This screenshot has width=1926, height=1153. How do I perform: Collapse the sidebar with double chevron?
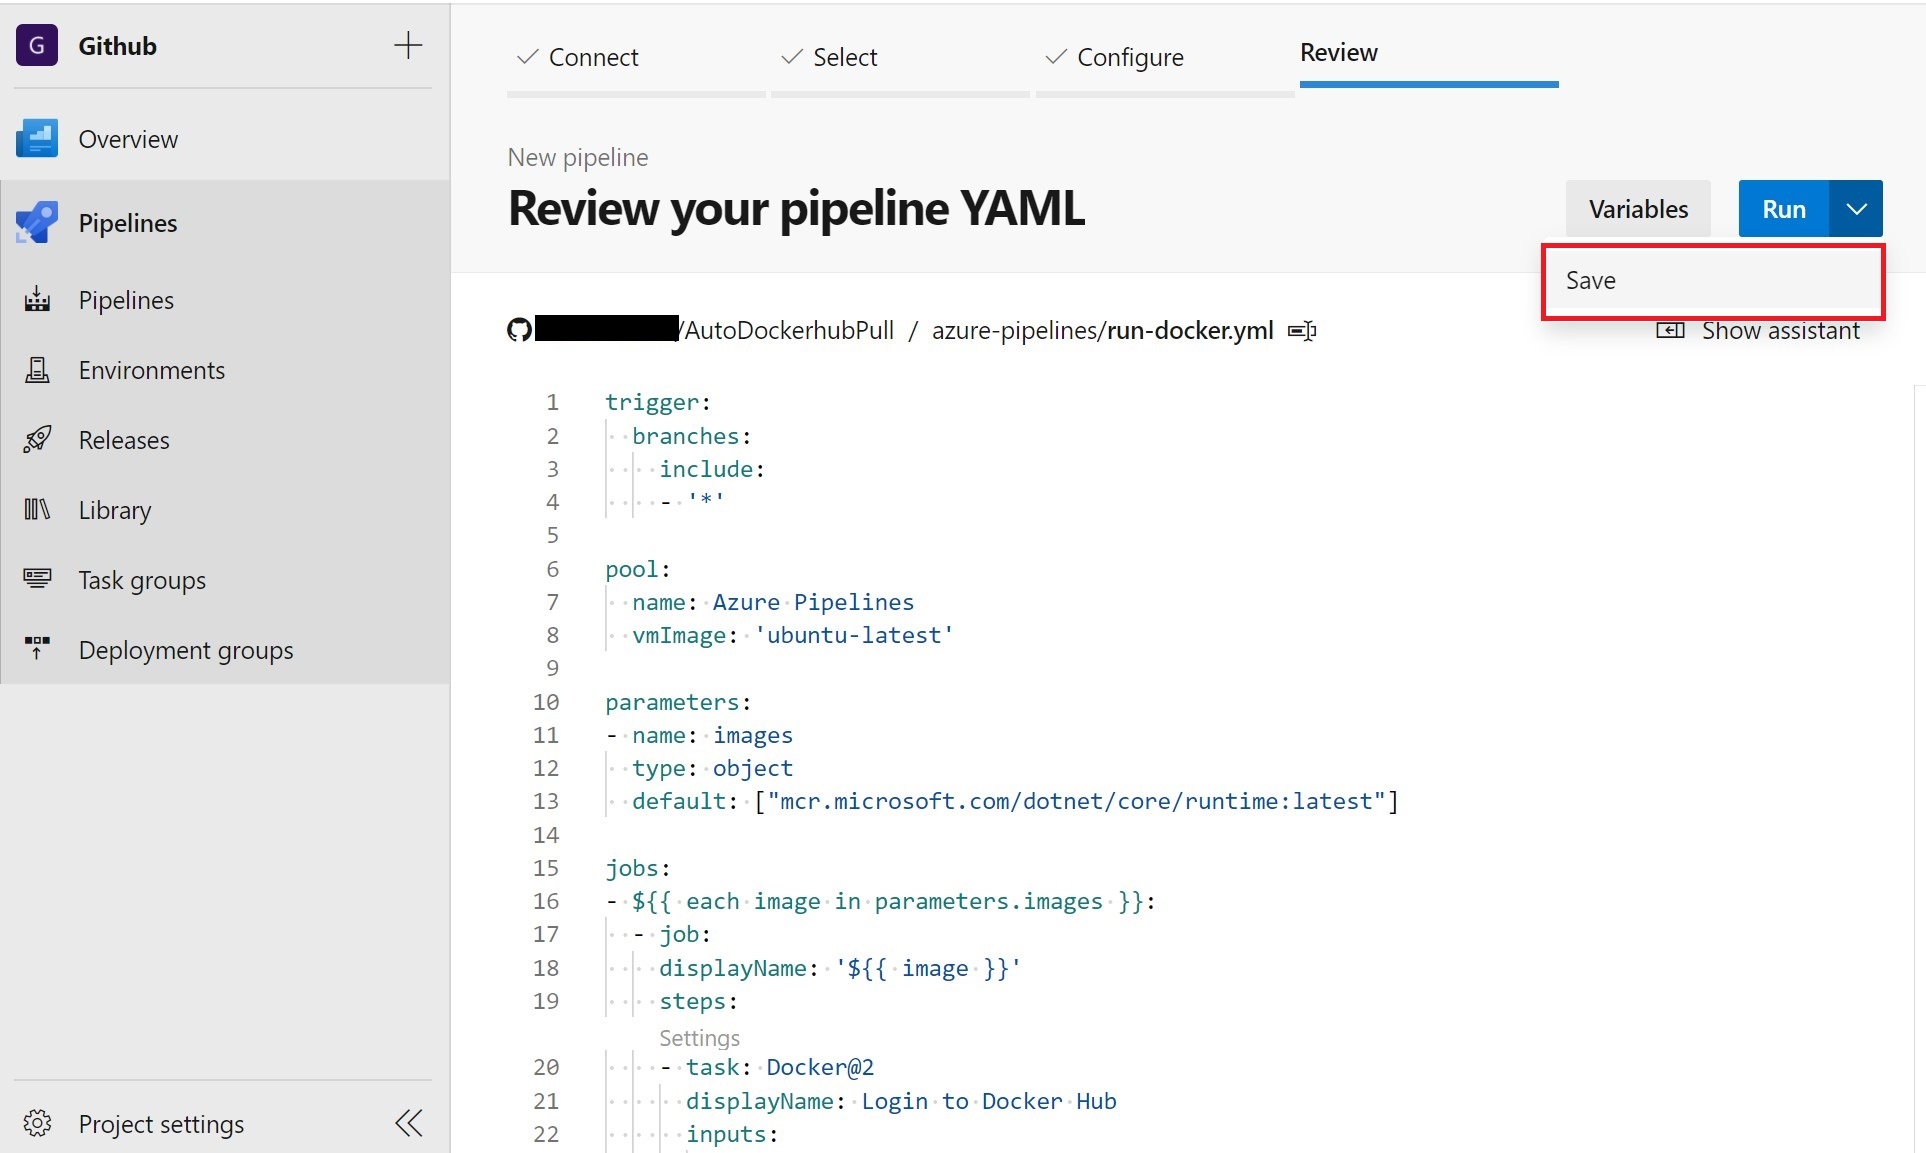pos(408,1123)
